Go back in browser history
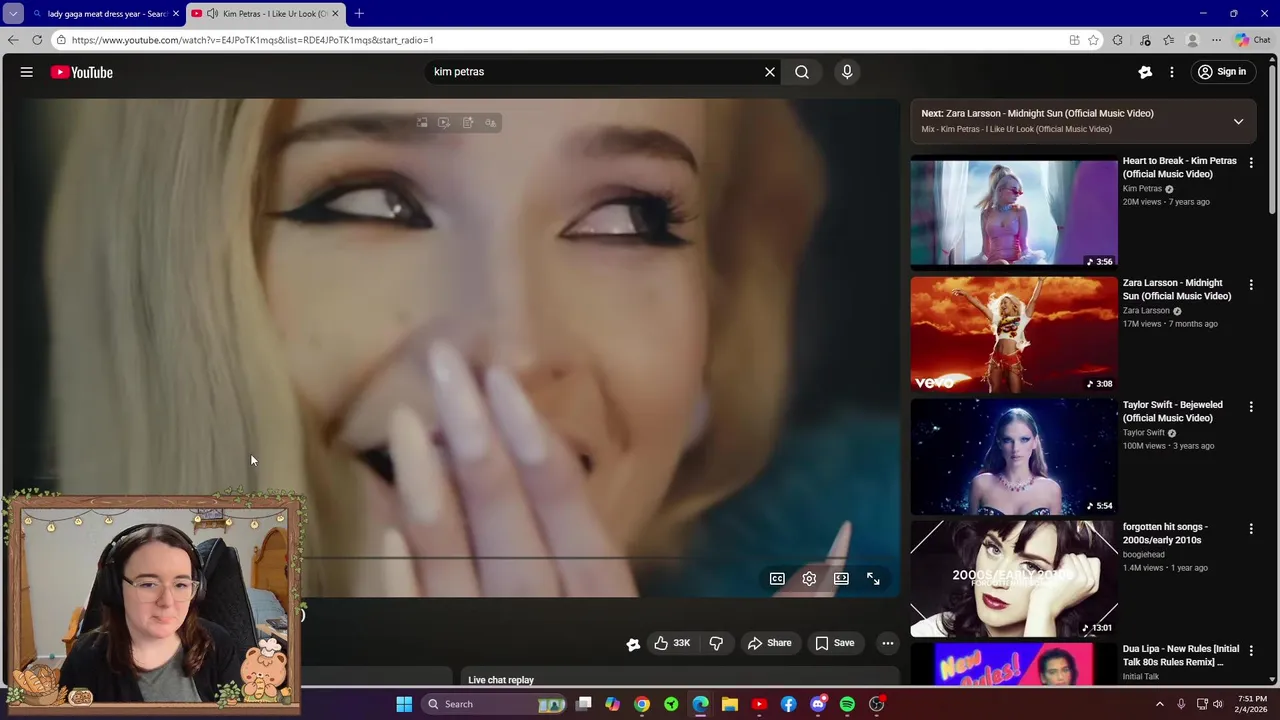Viewport: 1280px width, 720px height. click(13, 40)
